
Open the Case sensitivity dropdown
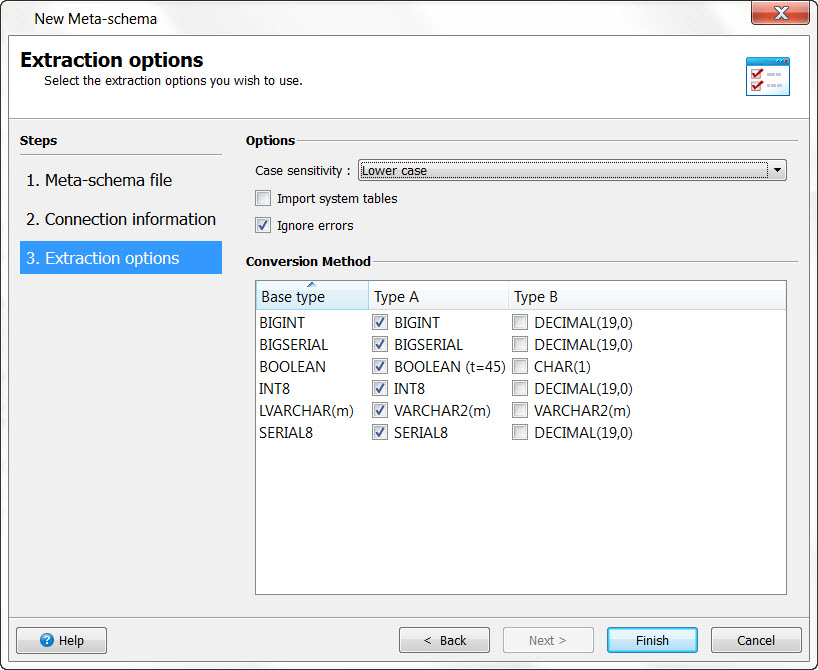[777, 170]
